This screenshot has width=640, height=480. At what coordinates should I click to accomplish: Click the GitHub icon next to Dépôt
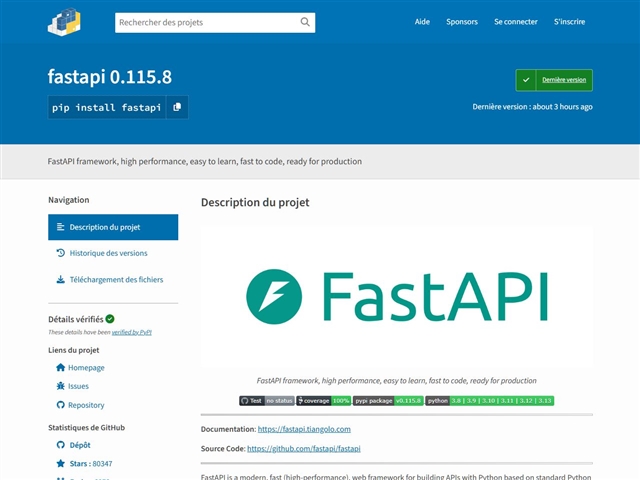pyautogui.click(x=60, y=445)
